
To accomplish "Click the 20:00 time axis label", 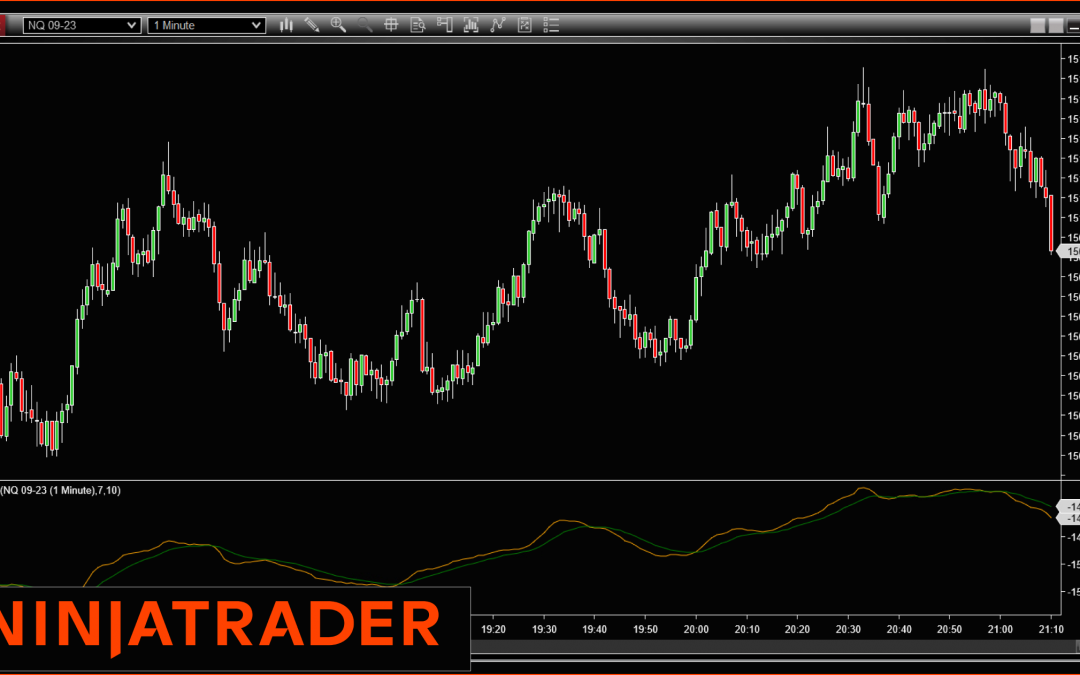I will click(x=696, y=629).
